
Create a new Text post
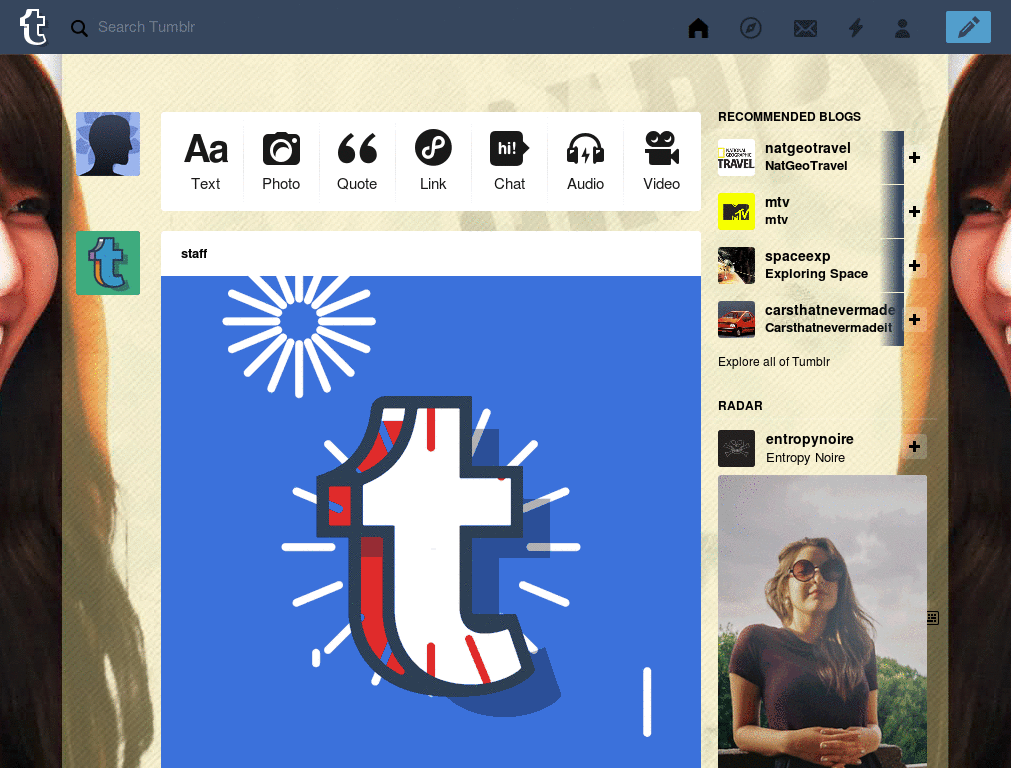click(206, 161)
